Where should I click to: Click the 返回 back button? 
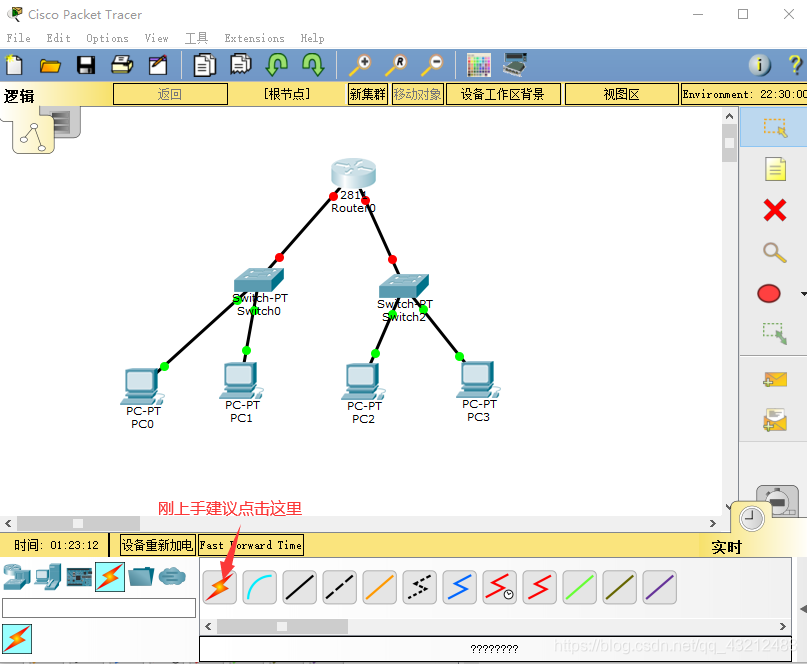click(x=170, y=94)
